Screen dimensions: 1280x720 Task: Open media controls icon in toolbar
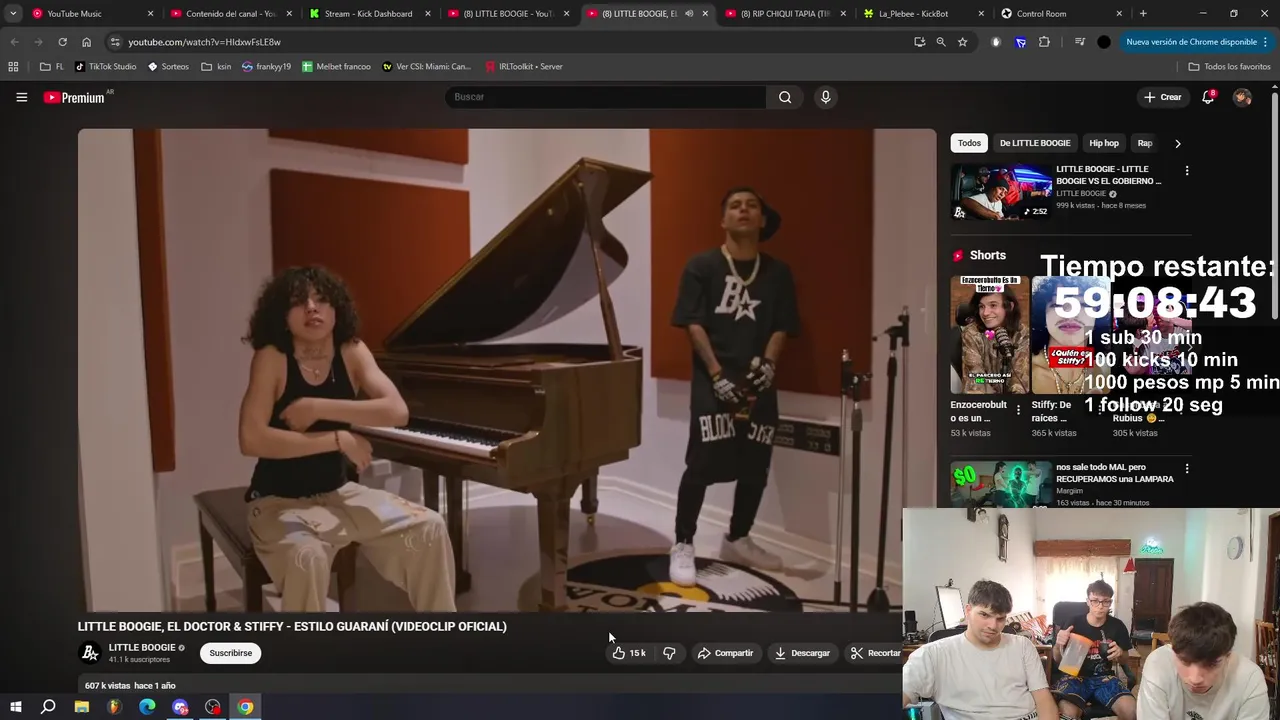click(1080, 42)
